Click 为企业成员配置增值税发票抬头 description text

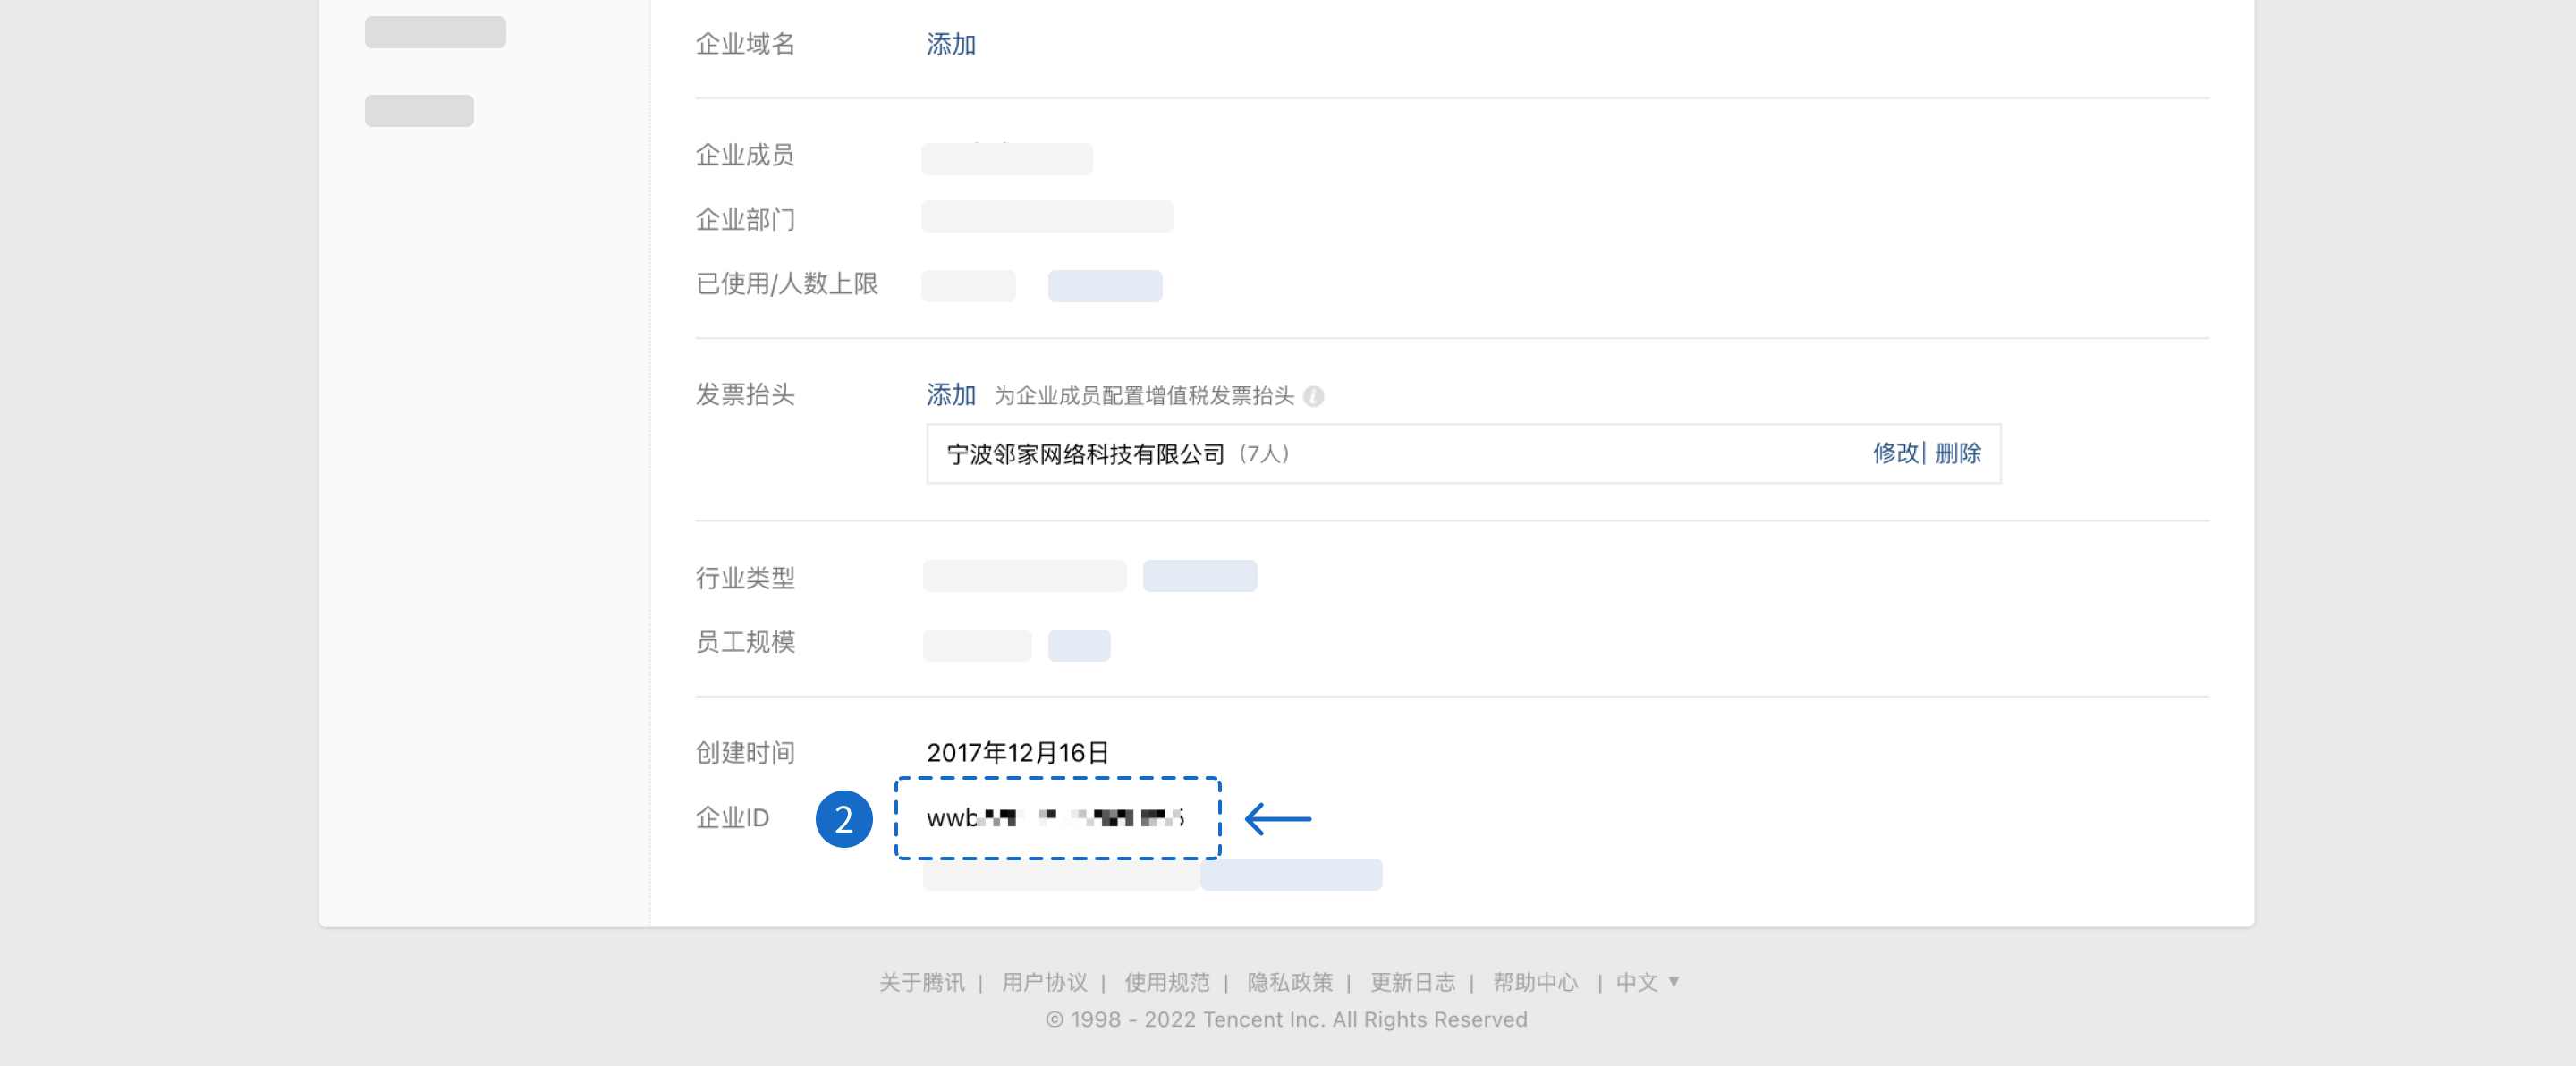[x=1144, y=396]
